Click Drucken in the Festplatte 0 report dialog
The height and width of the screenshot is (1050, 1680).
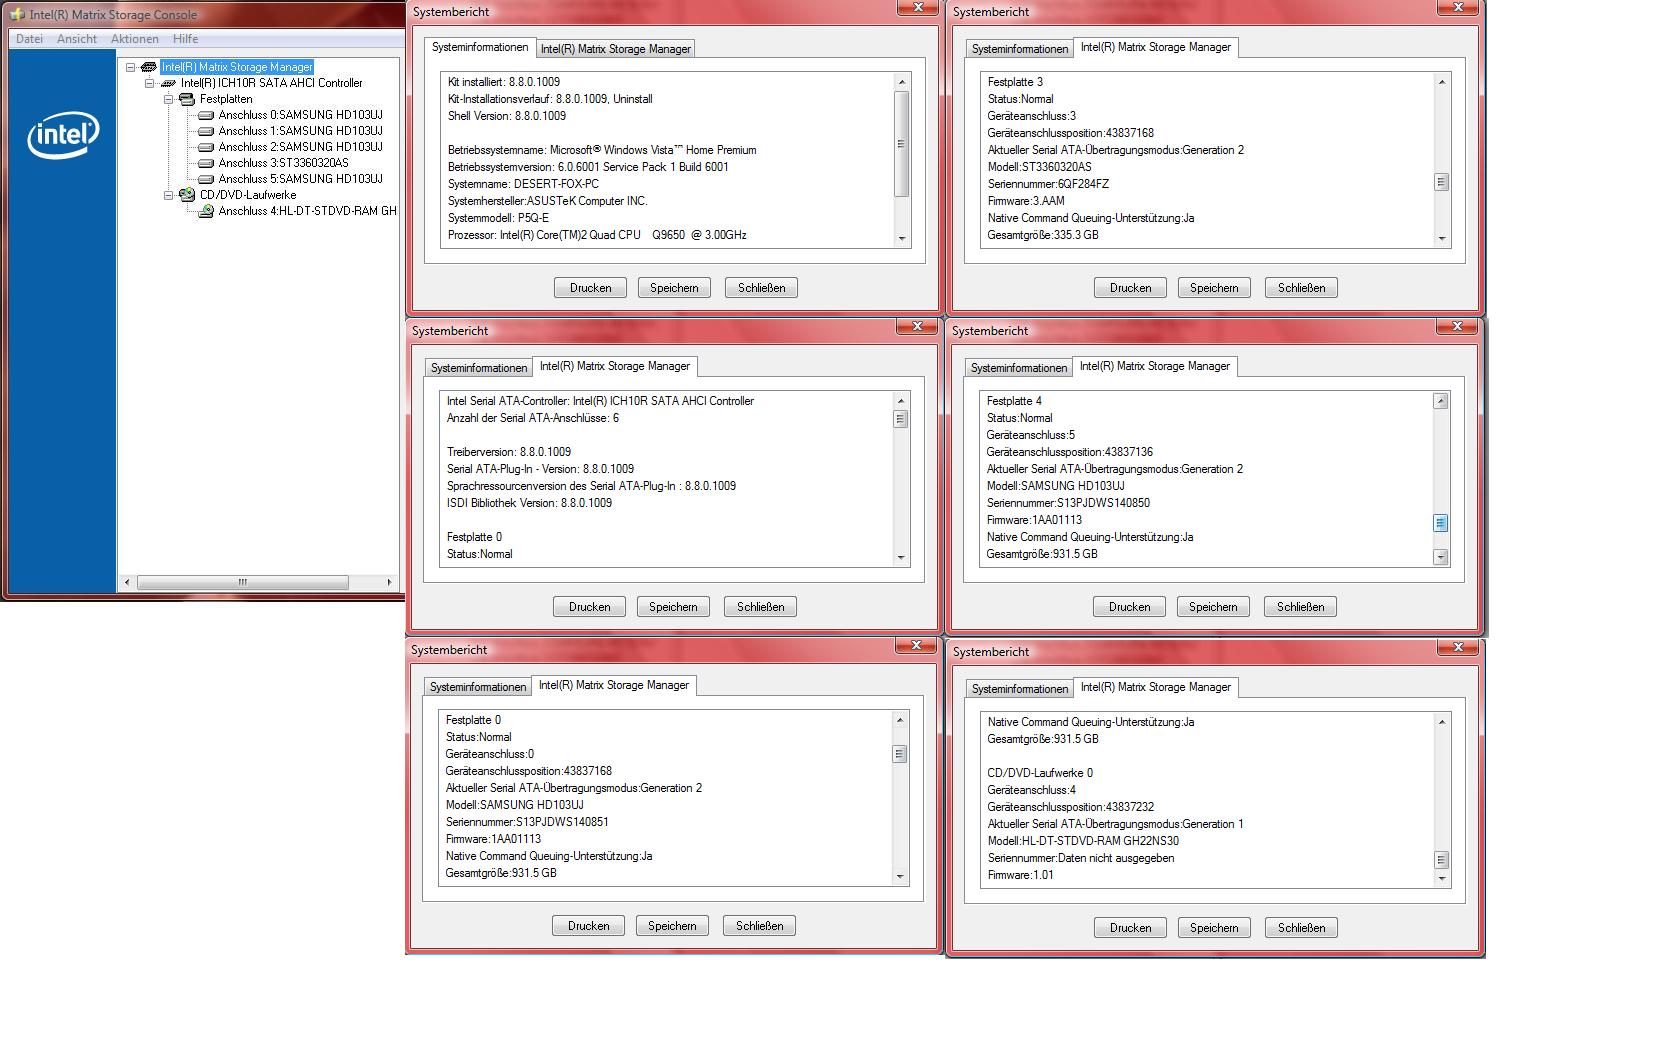588,926
